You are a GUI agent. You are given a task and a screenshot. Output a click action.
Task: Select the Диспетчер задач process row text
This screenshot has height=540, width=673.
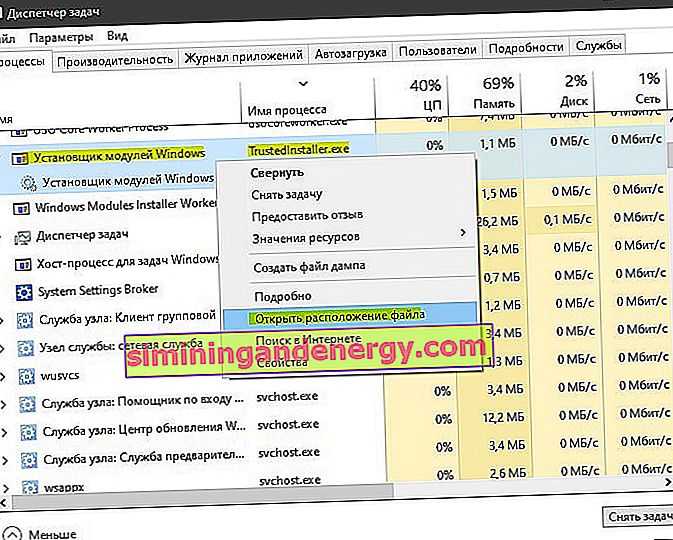(82, 235)
